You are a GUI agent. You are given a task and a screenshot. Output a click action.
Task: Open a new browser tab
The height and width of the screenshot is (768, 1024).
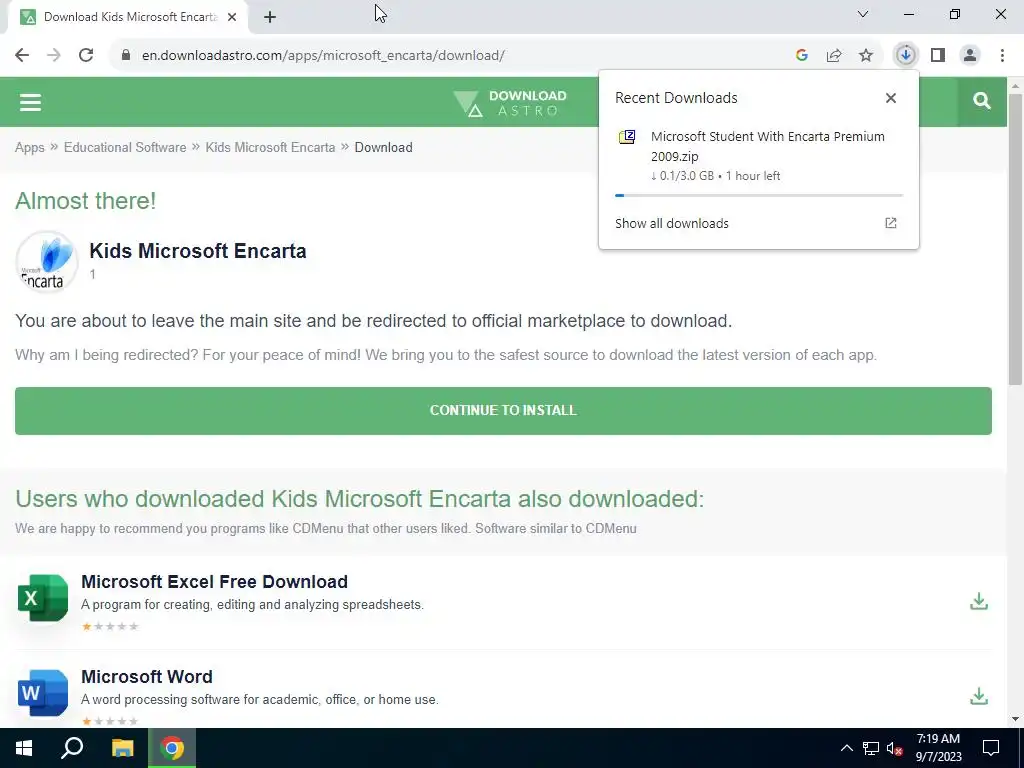pos(270,17)
